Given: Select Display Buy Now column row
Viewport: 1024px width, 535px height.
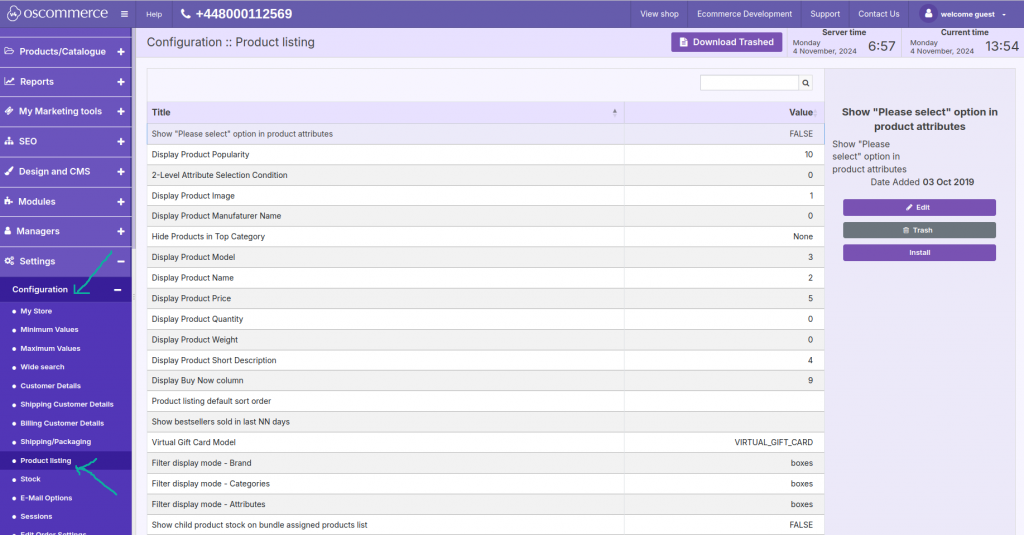Looking at the screenshot, I should [485, 381].
